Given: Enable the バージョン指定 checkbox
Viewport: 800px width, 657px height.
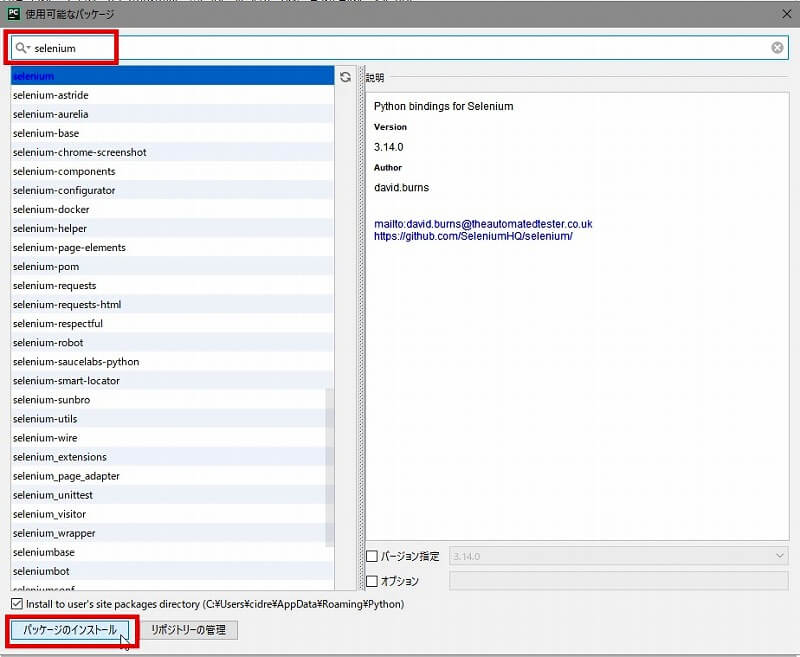Looking at the screenshot, I should 372,556.
